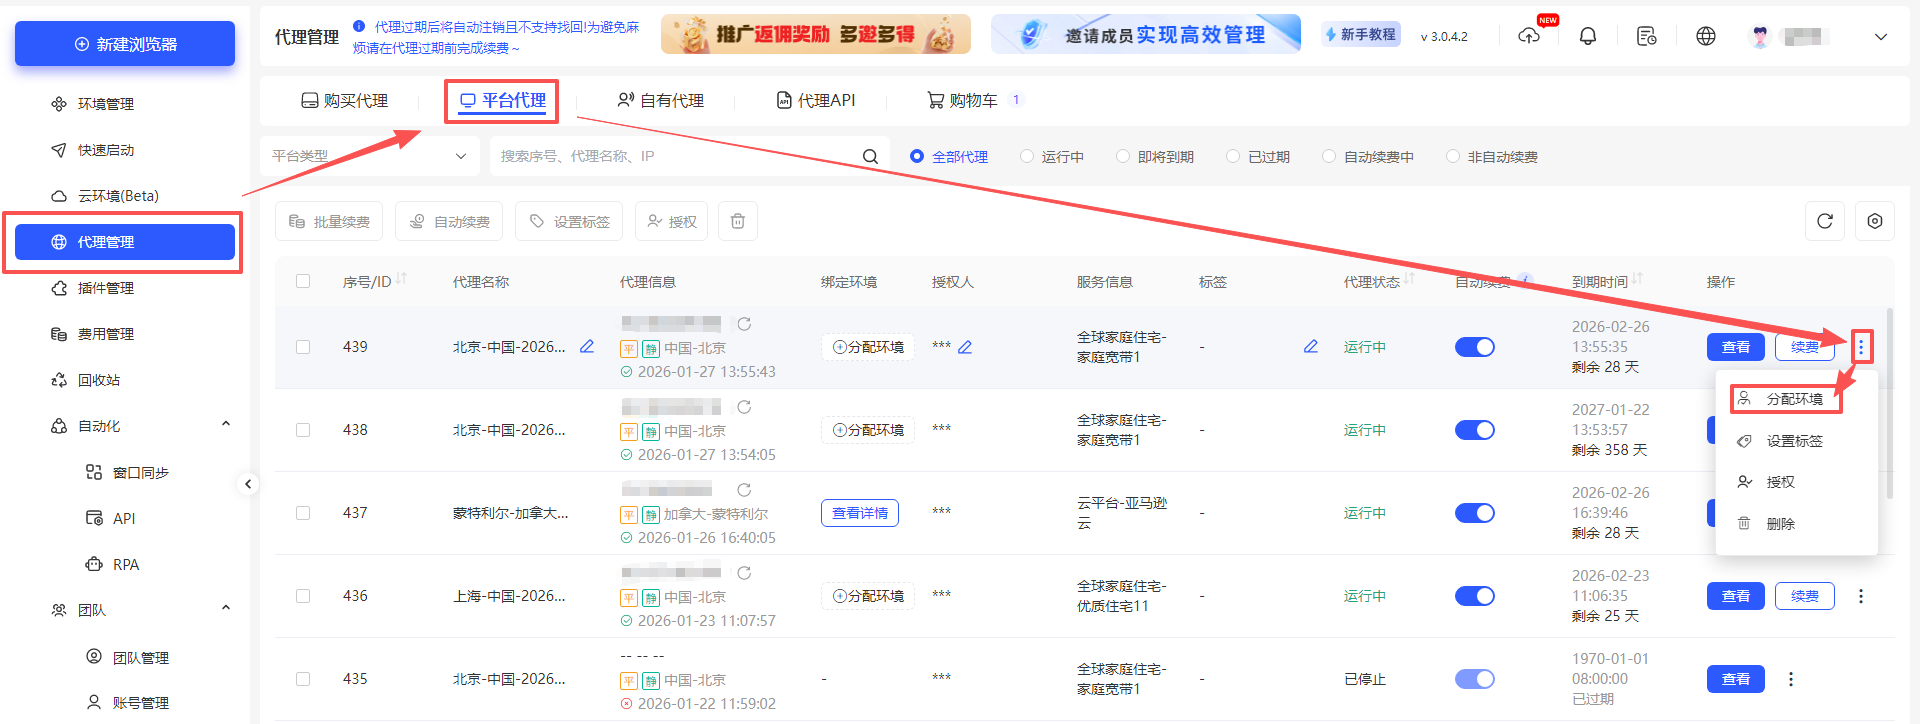This screenshot has height=724, width=1920.
Task: Edit proxy name pencil icon for row 439
Action: pos(587,346)
